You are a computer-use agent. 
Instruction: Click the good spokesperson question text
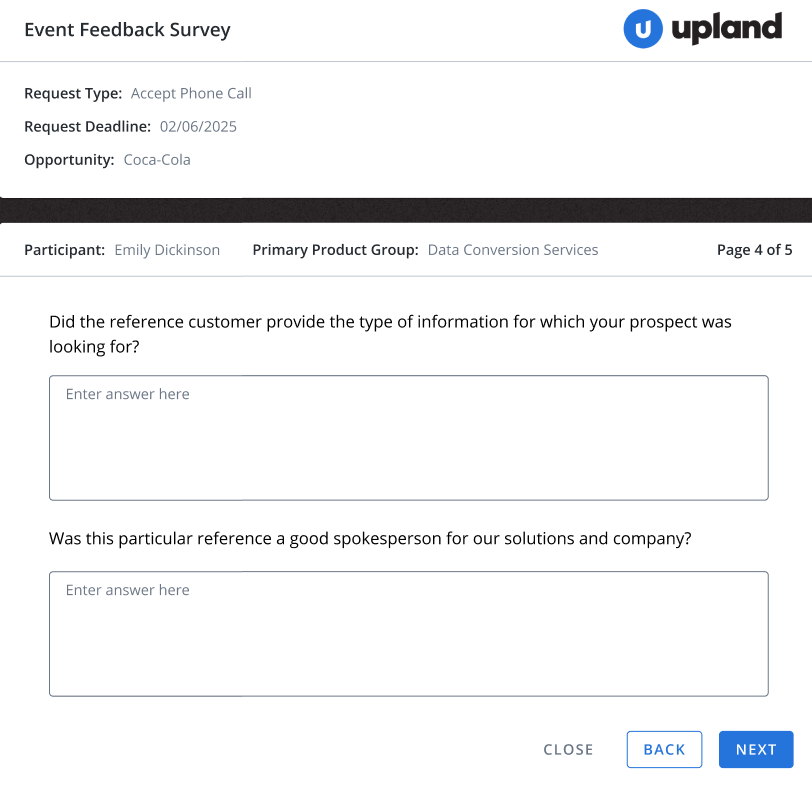coord(370,539)
